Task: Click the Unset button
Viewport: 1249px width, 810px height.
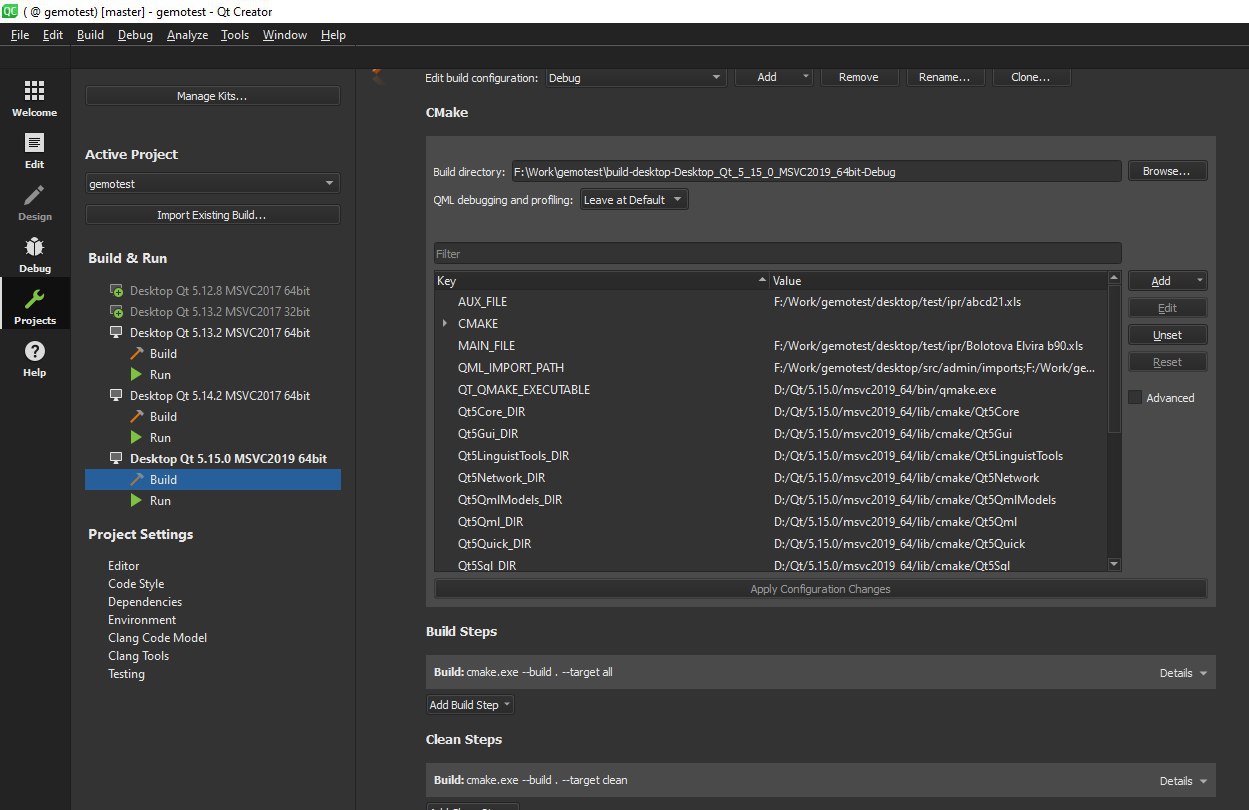Action: pyautogui.click(x=1167, y=335)
